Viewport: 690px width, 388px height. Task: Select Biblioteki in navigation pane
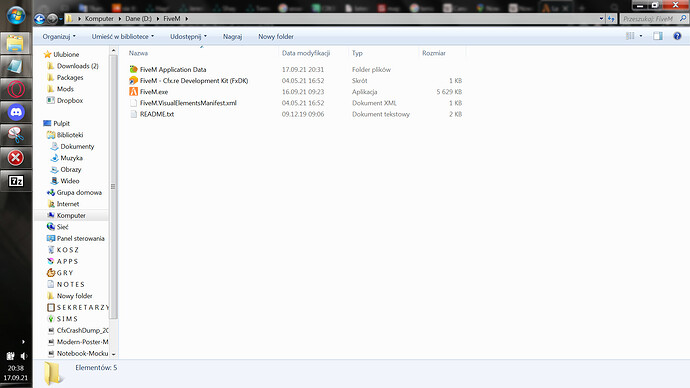70,135
